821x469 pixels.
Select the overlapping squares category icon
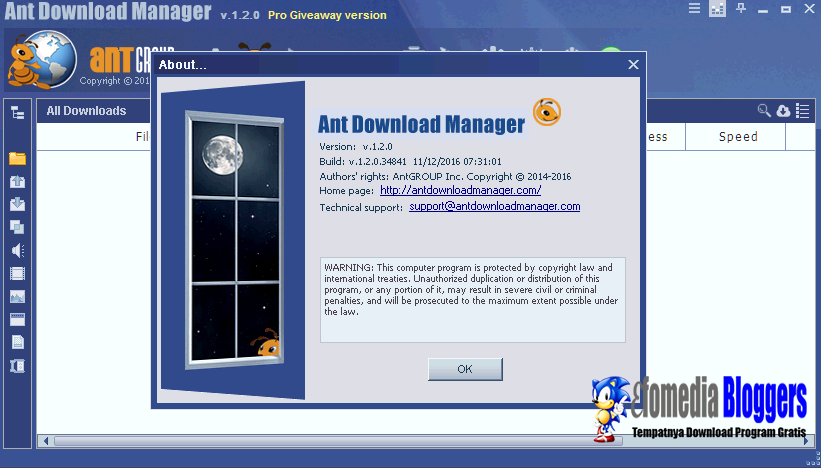(17, 227)
